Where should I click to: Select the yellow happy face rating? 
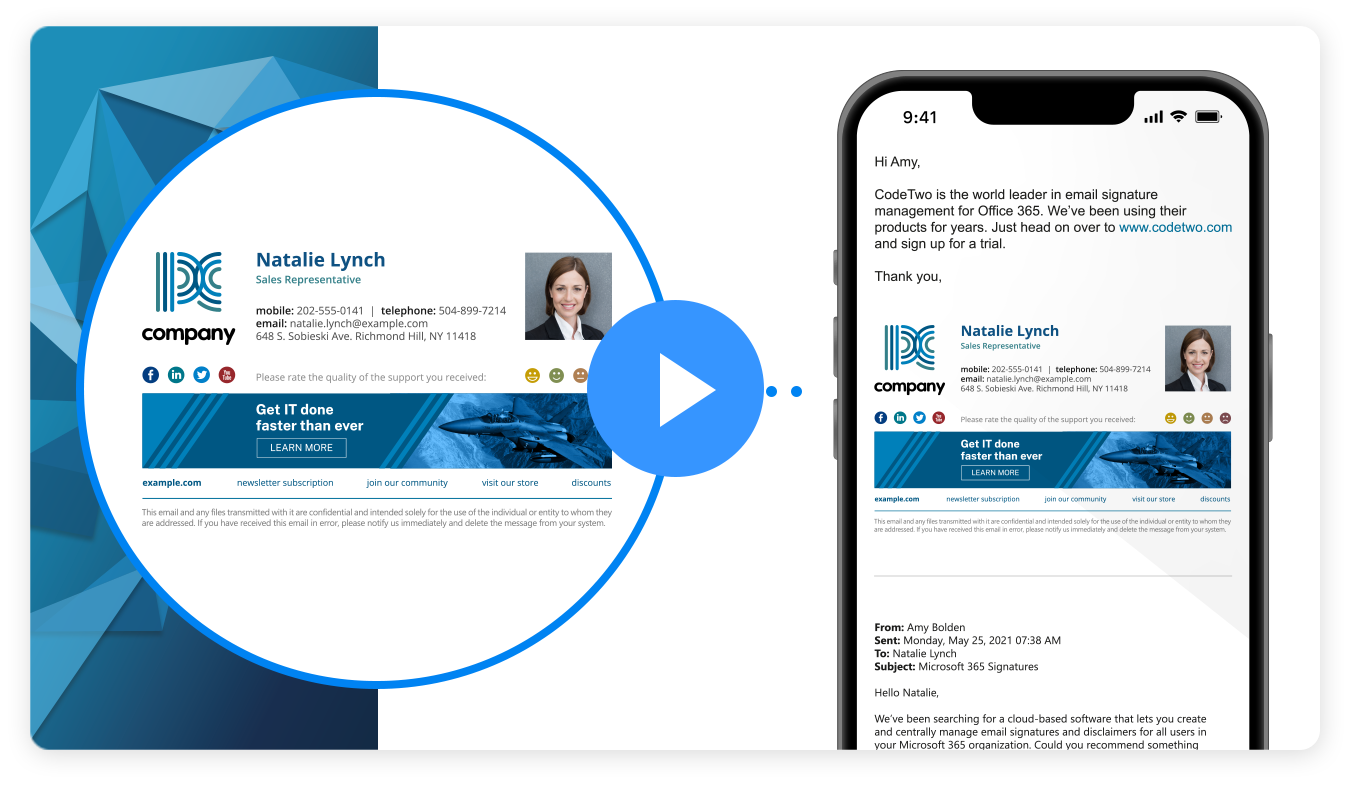pyautogui.click(x=531, y=375)
